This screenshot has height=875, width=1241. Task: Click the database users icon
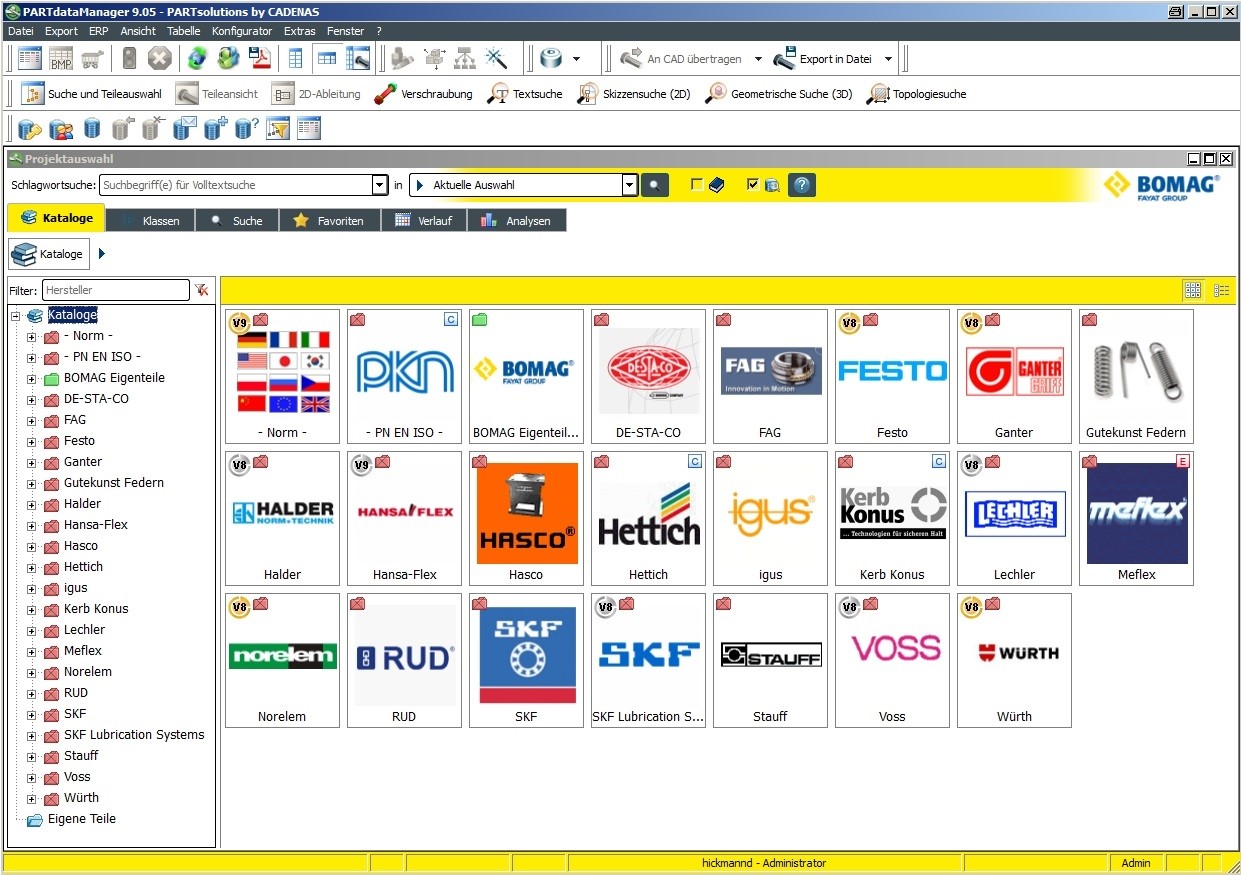point(61,128)
